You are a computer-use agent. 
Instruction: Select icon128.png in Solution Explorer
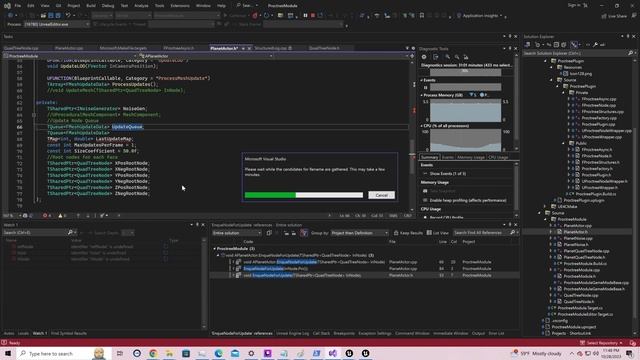pos(580,74)
